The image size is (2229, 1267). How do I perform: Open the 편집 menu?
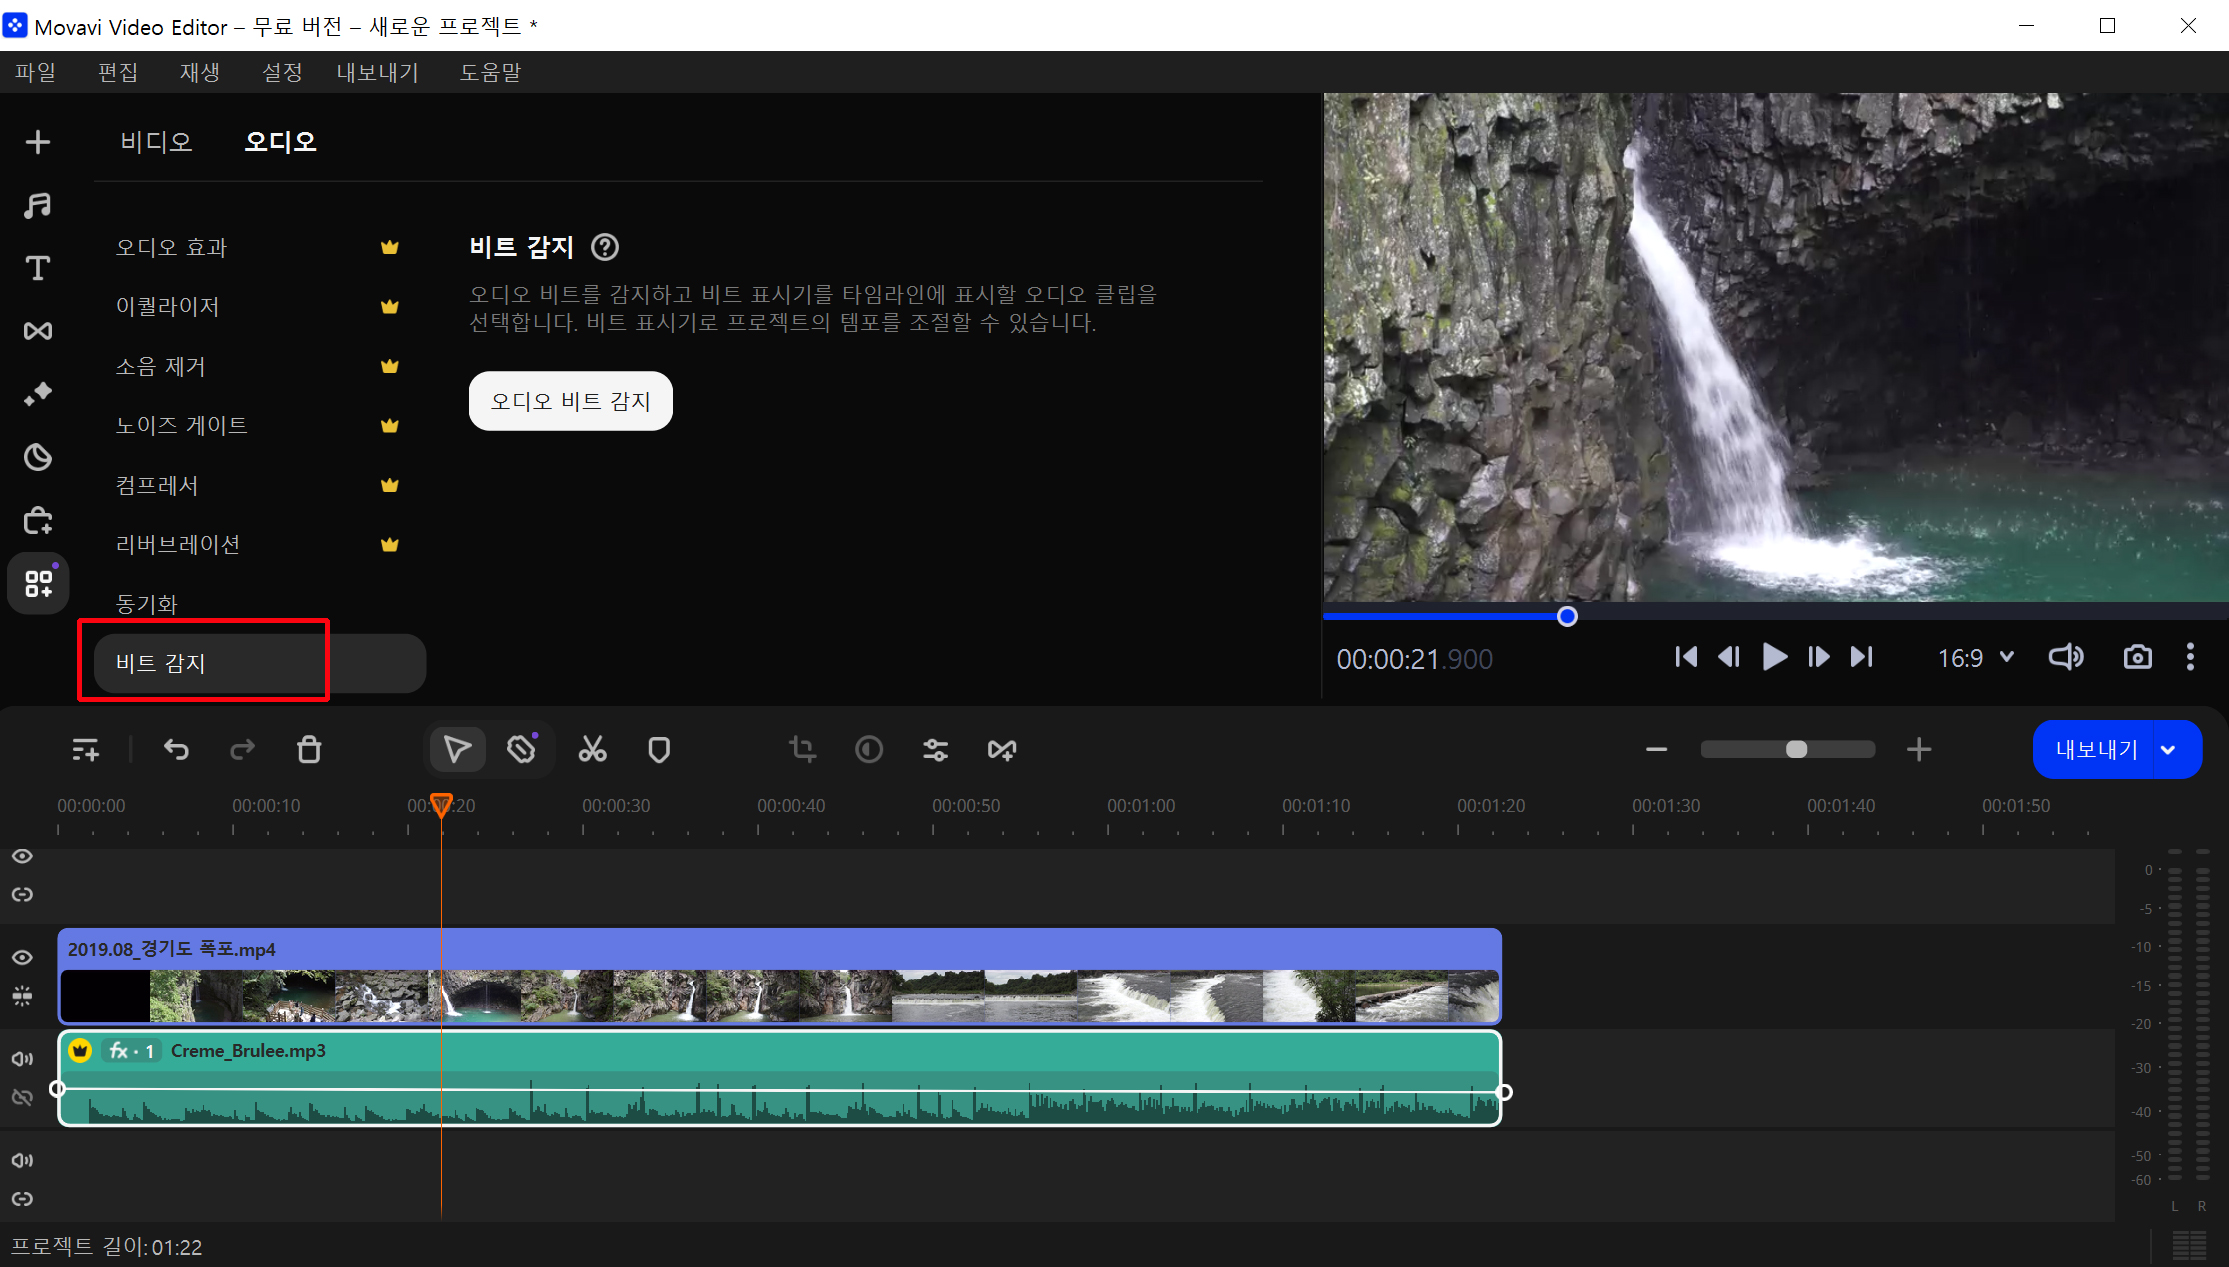[117, 72]
